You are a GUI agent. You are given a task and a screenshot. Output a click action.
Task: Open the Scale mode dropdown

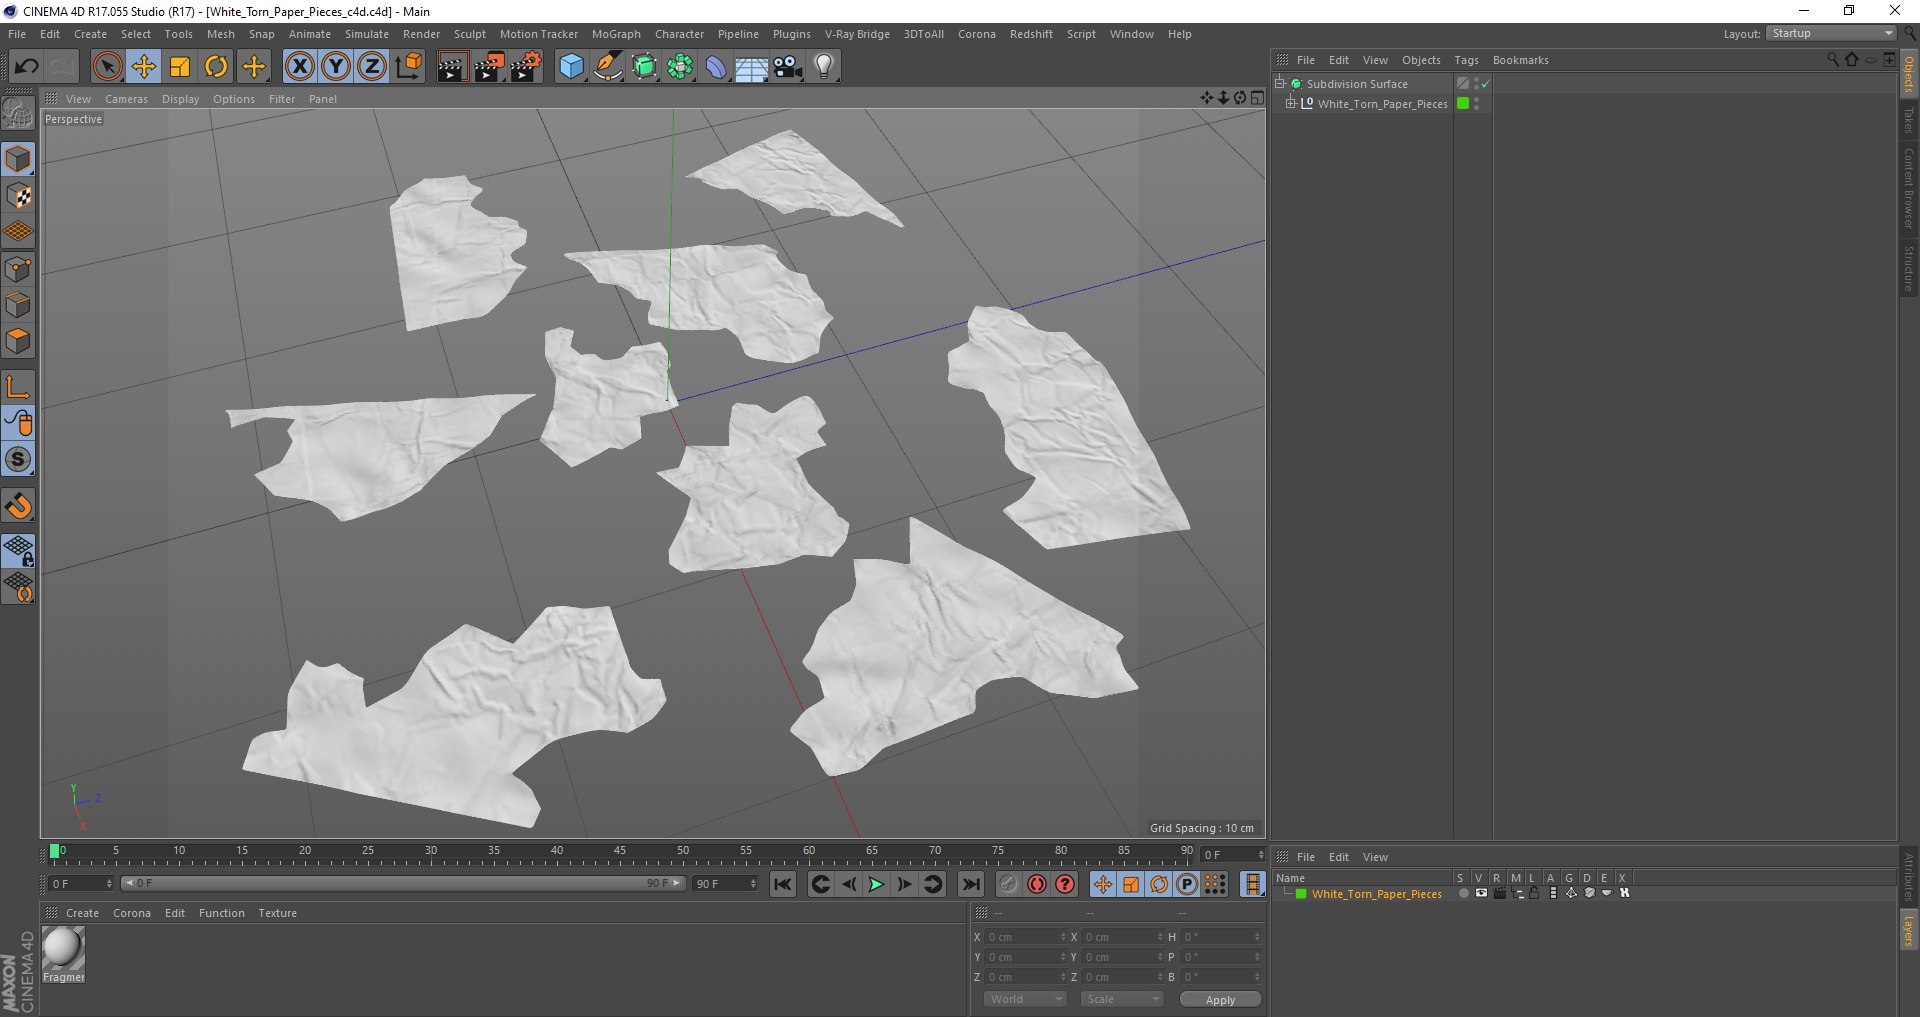pos(1122,999)
